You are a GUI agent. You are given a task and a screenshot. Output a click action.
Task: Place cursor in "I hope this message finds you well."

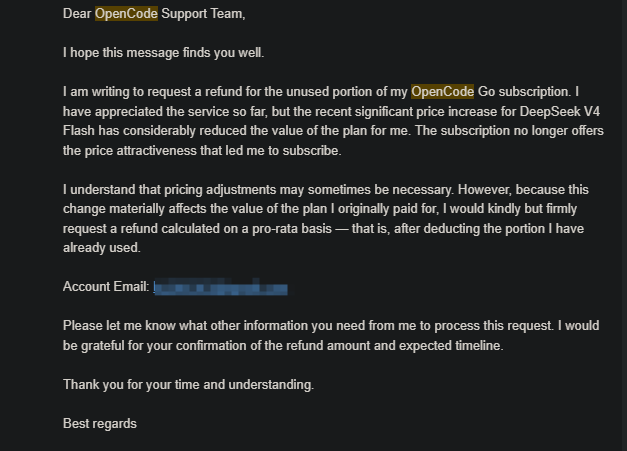click(164, 53)
